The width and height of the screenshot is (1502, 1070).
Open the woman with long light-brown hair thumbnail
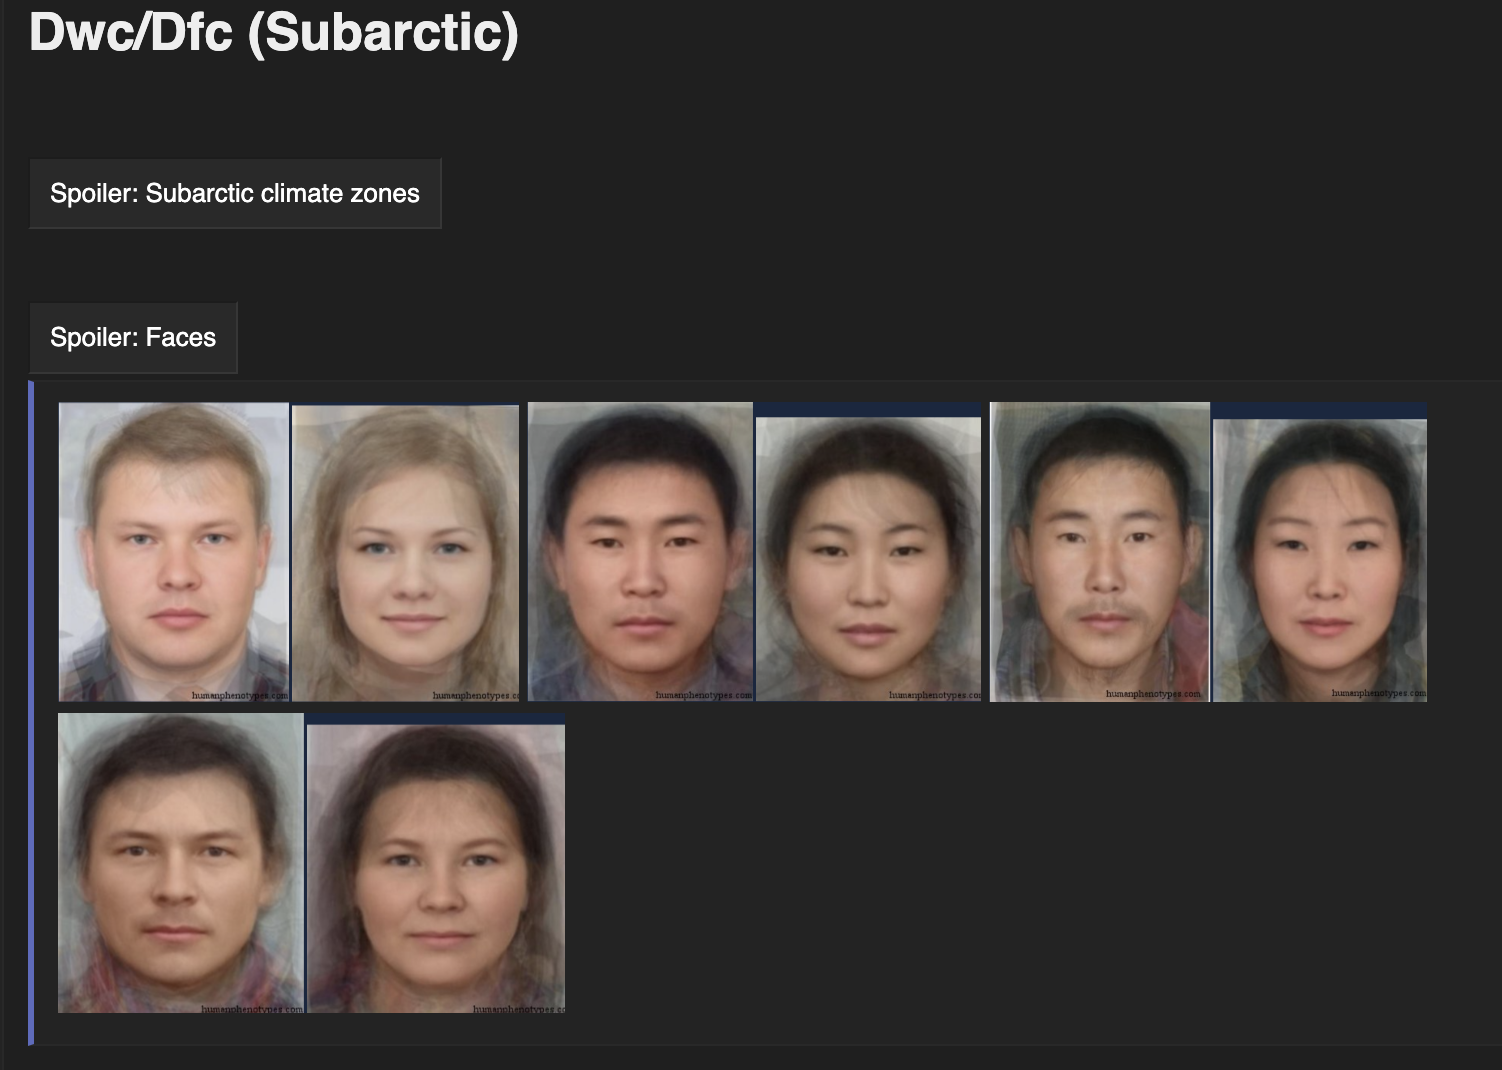click(406, 553)
